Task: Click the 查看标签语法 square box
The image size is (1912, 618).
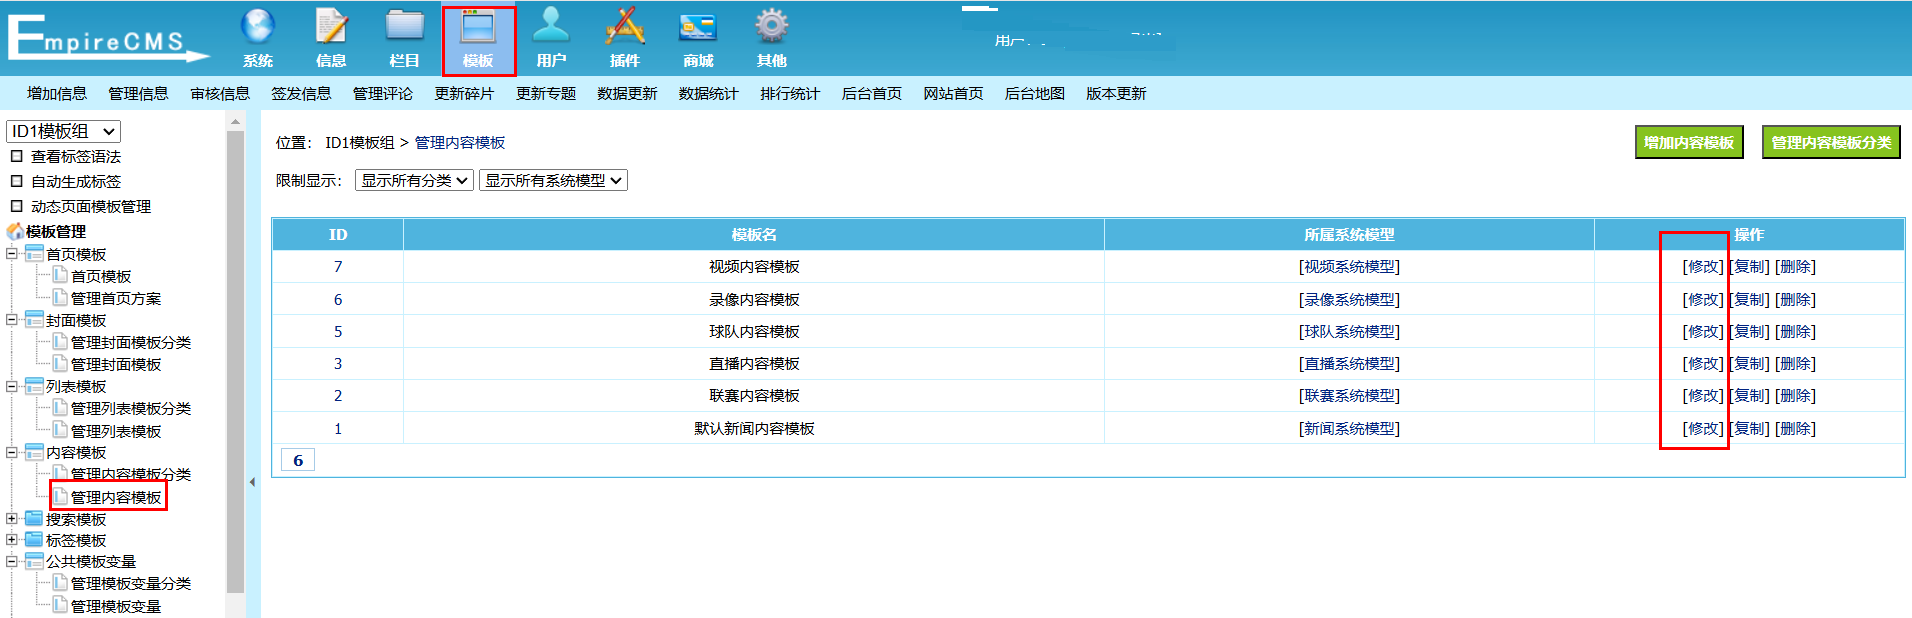Action: [16, 156]
